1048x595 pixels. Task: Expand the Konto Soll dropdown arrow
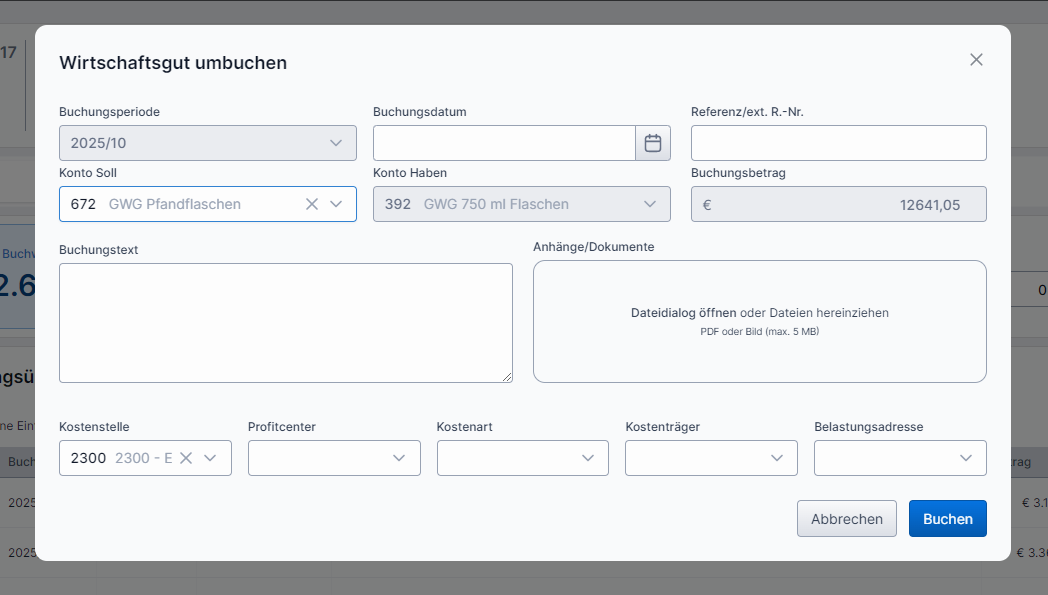(x=336, y=204)
